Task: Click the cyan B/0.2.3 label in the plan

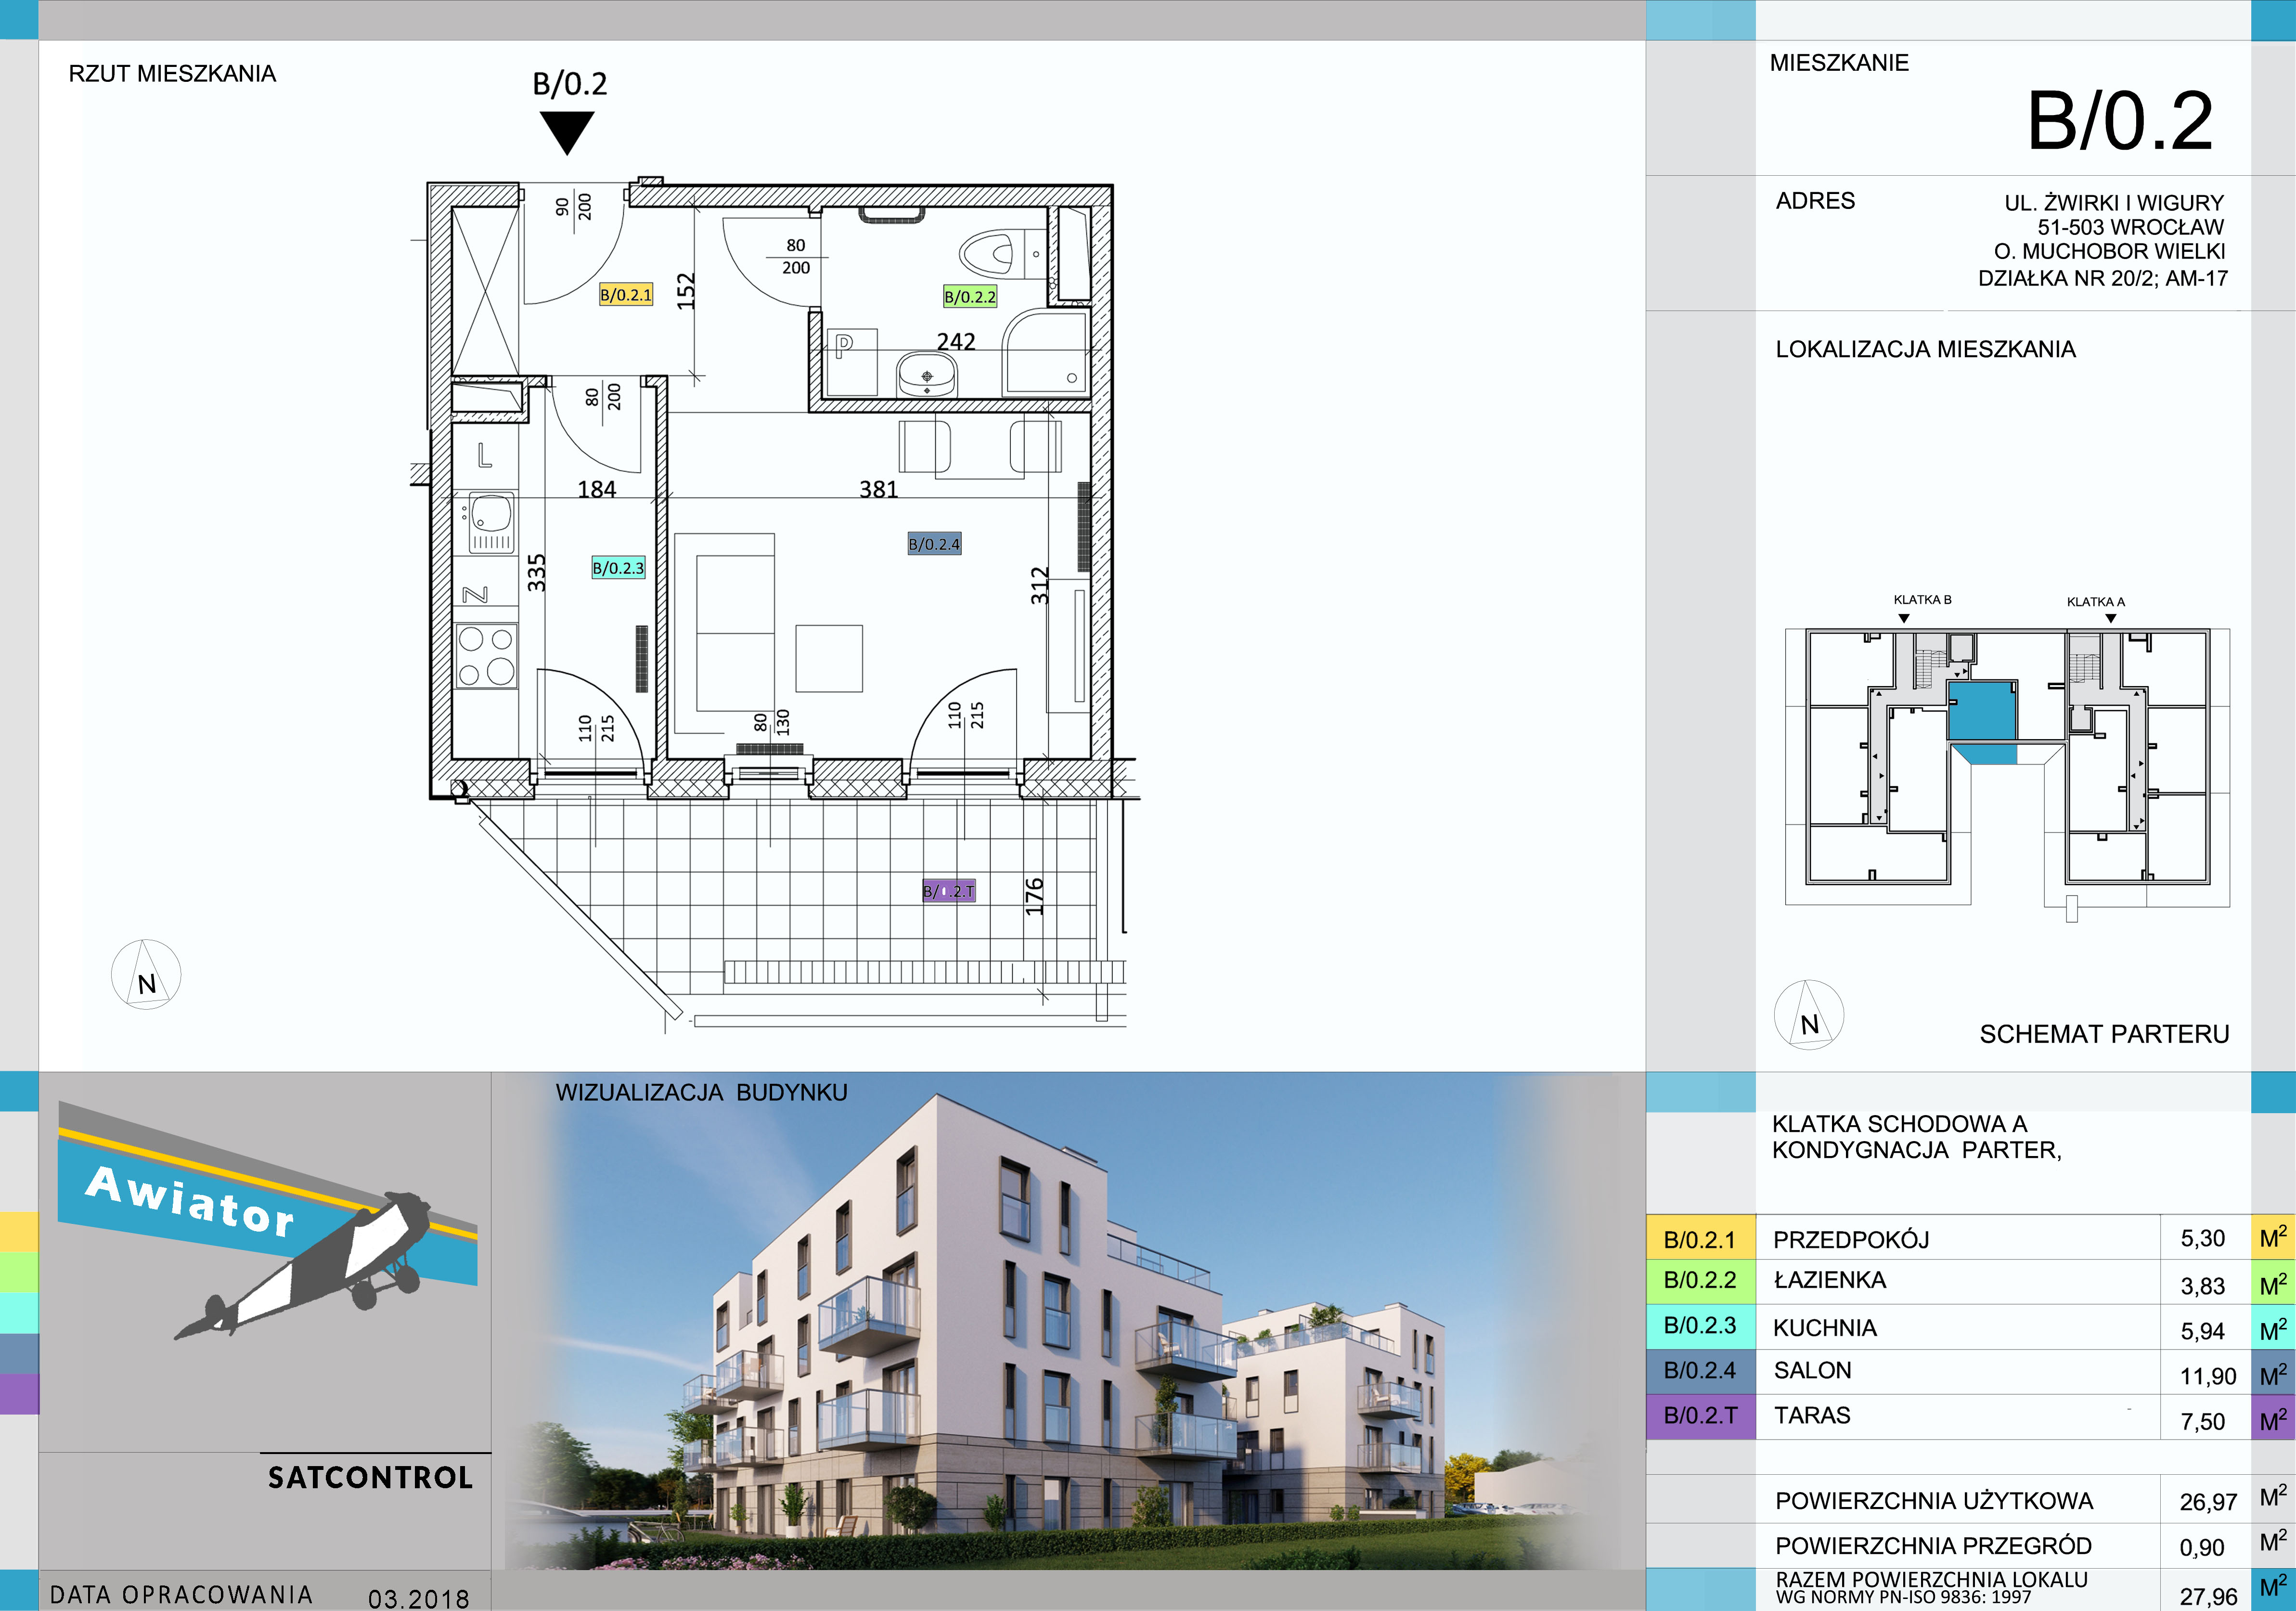Action: pyautogui.click(x=618, y=568)
